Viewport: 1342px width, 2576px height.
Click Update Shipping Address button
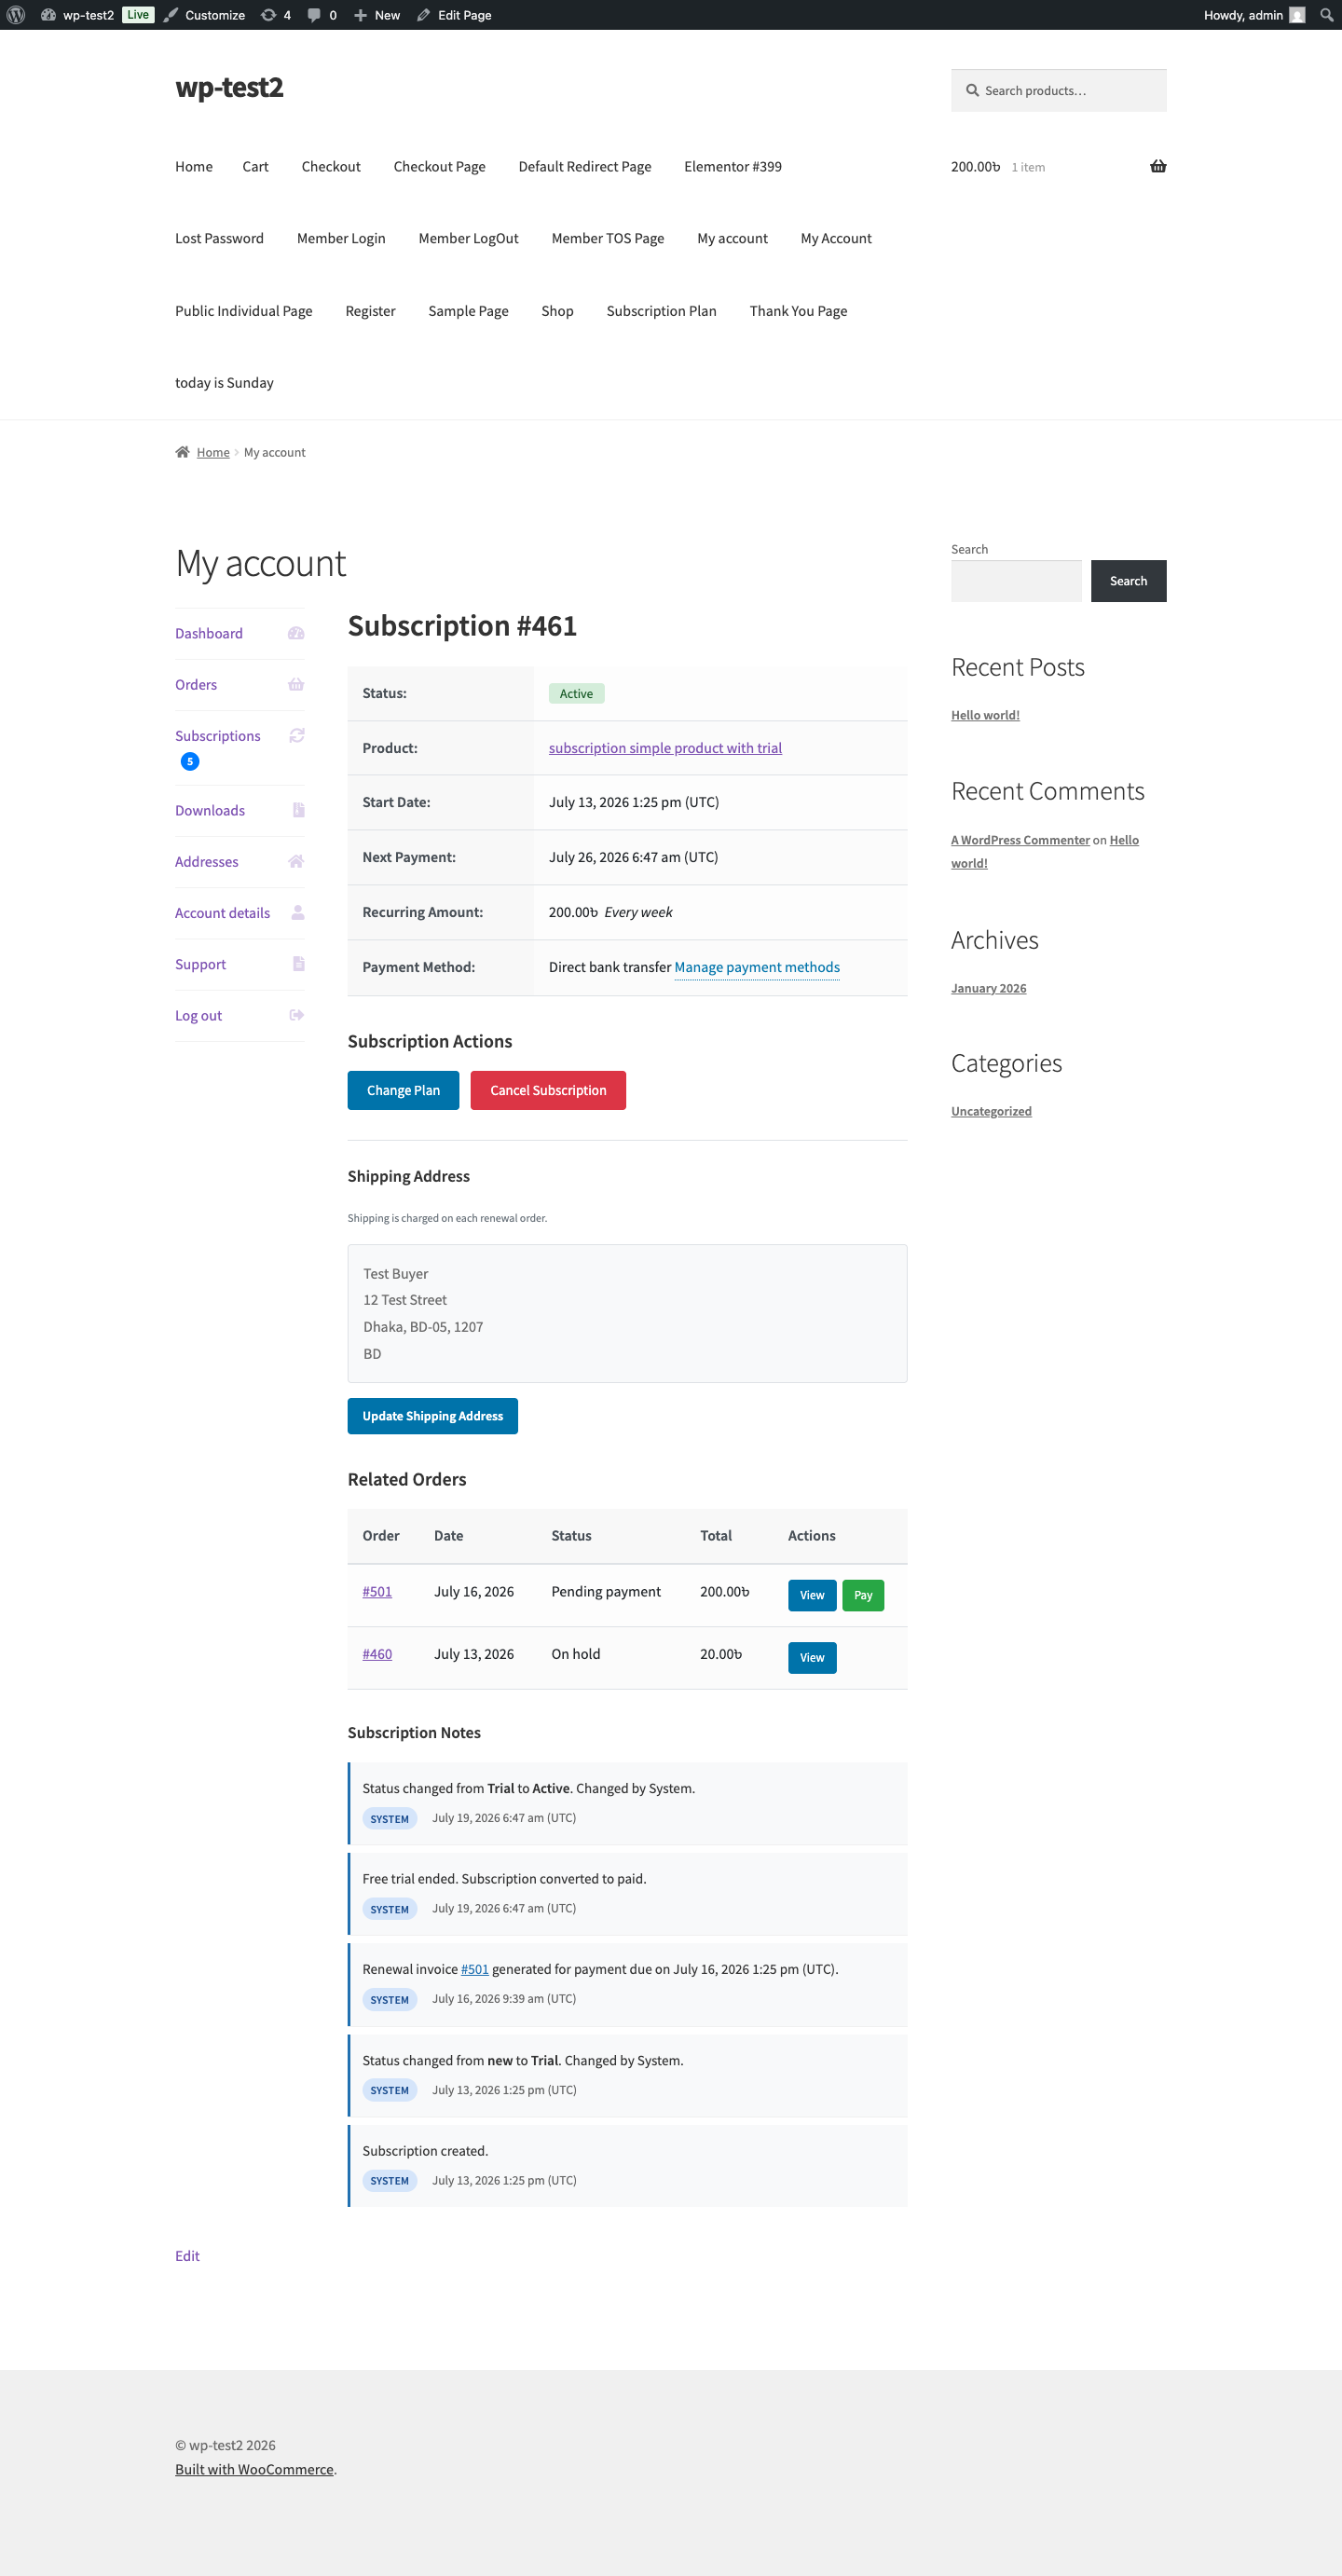(433, 1416)
